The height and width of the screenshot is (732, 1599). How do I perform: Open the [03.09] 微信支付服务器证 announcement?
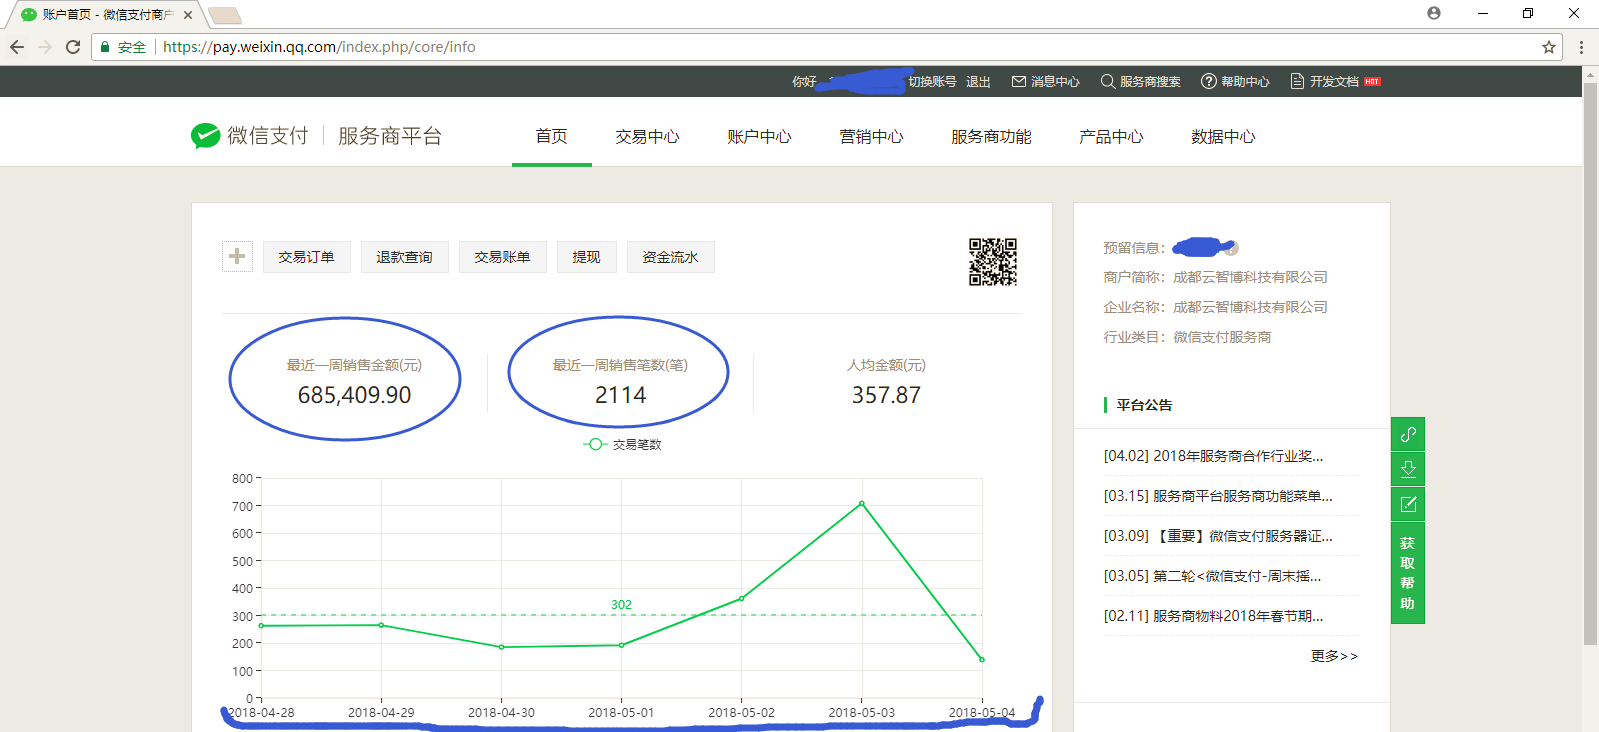pyautogui.click(x=1218, y=536)
